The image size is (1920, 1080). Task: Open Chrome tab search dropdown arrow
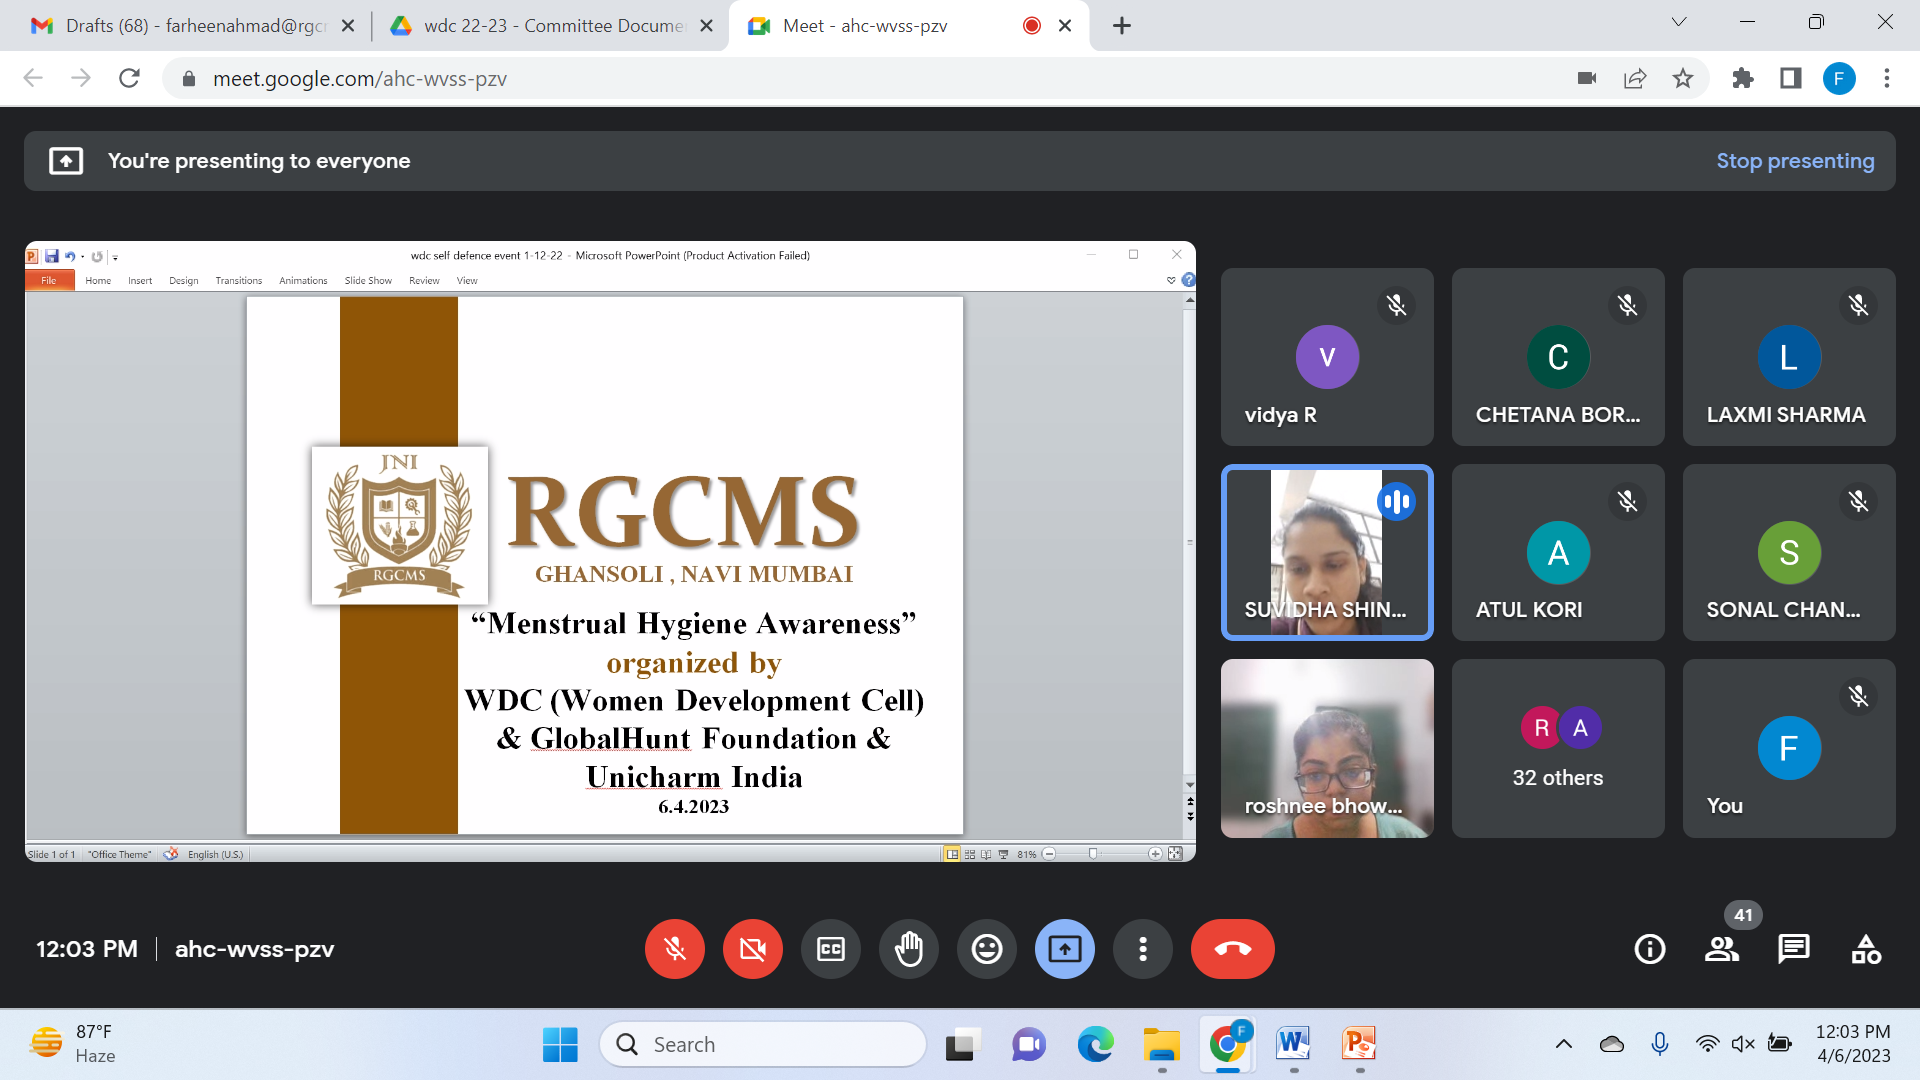[1678, 22]
